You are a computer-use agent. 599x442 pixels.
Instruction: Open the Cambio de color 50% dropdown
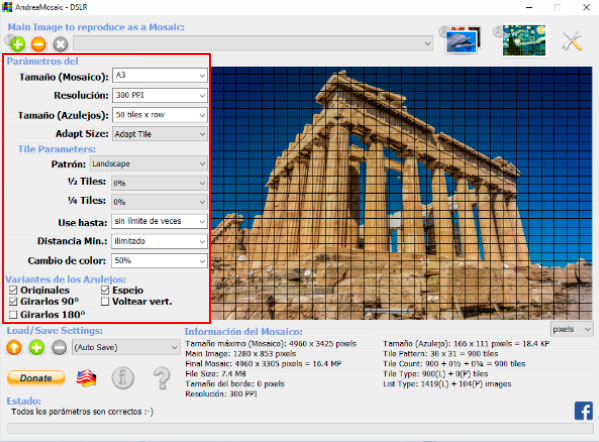click(159, 261)
